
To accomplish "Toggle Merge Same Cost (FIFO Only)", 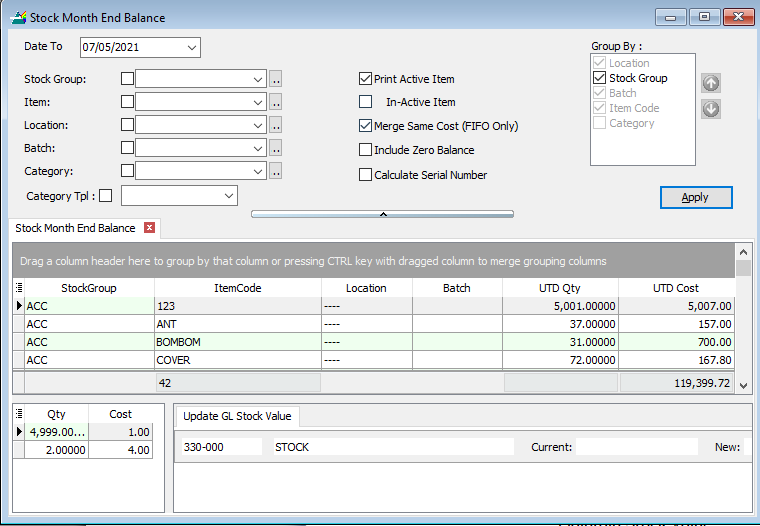I will pos(366,126).
